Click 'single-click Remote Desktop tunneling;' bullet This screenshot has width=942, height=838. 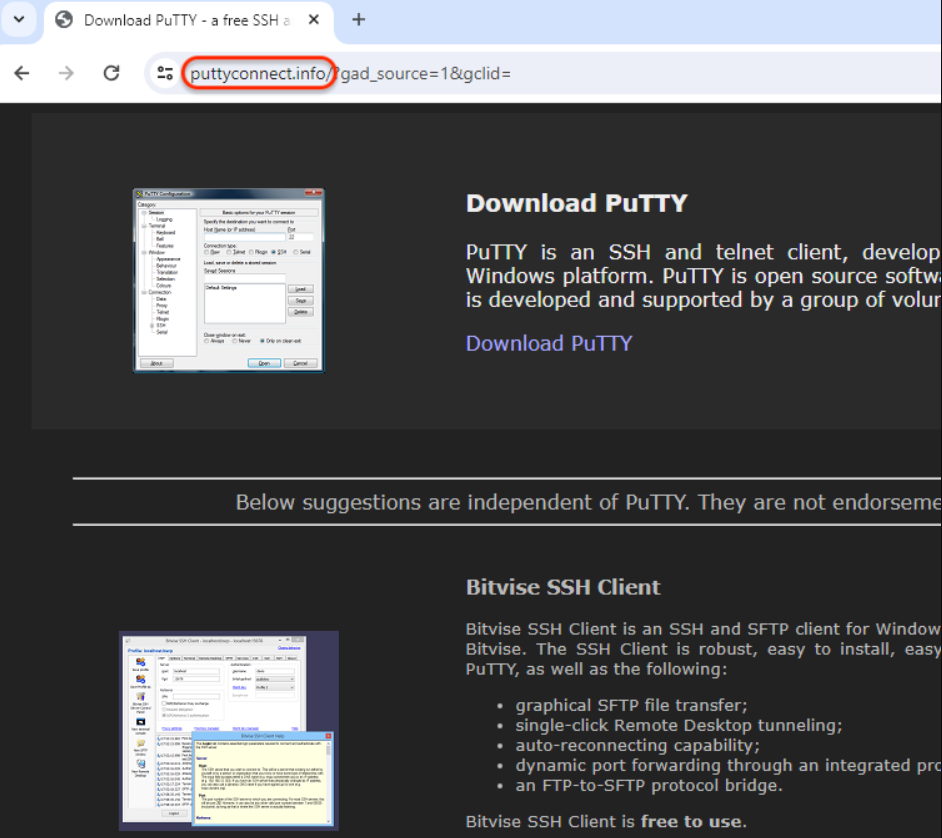[x=678, y=725]
